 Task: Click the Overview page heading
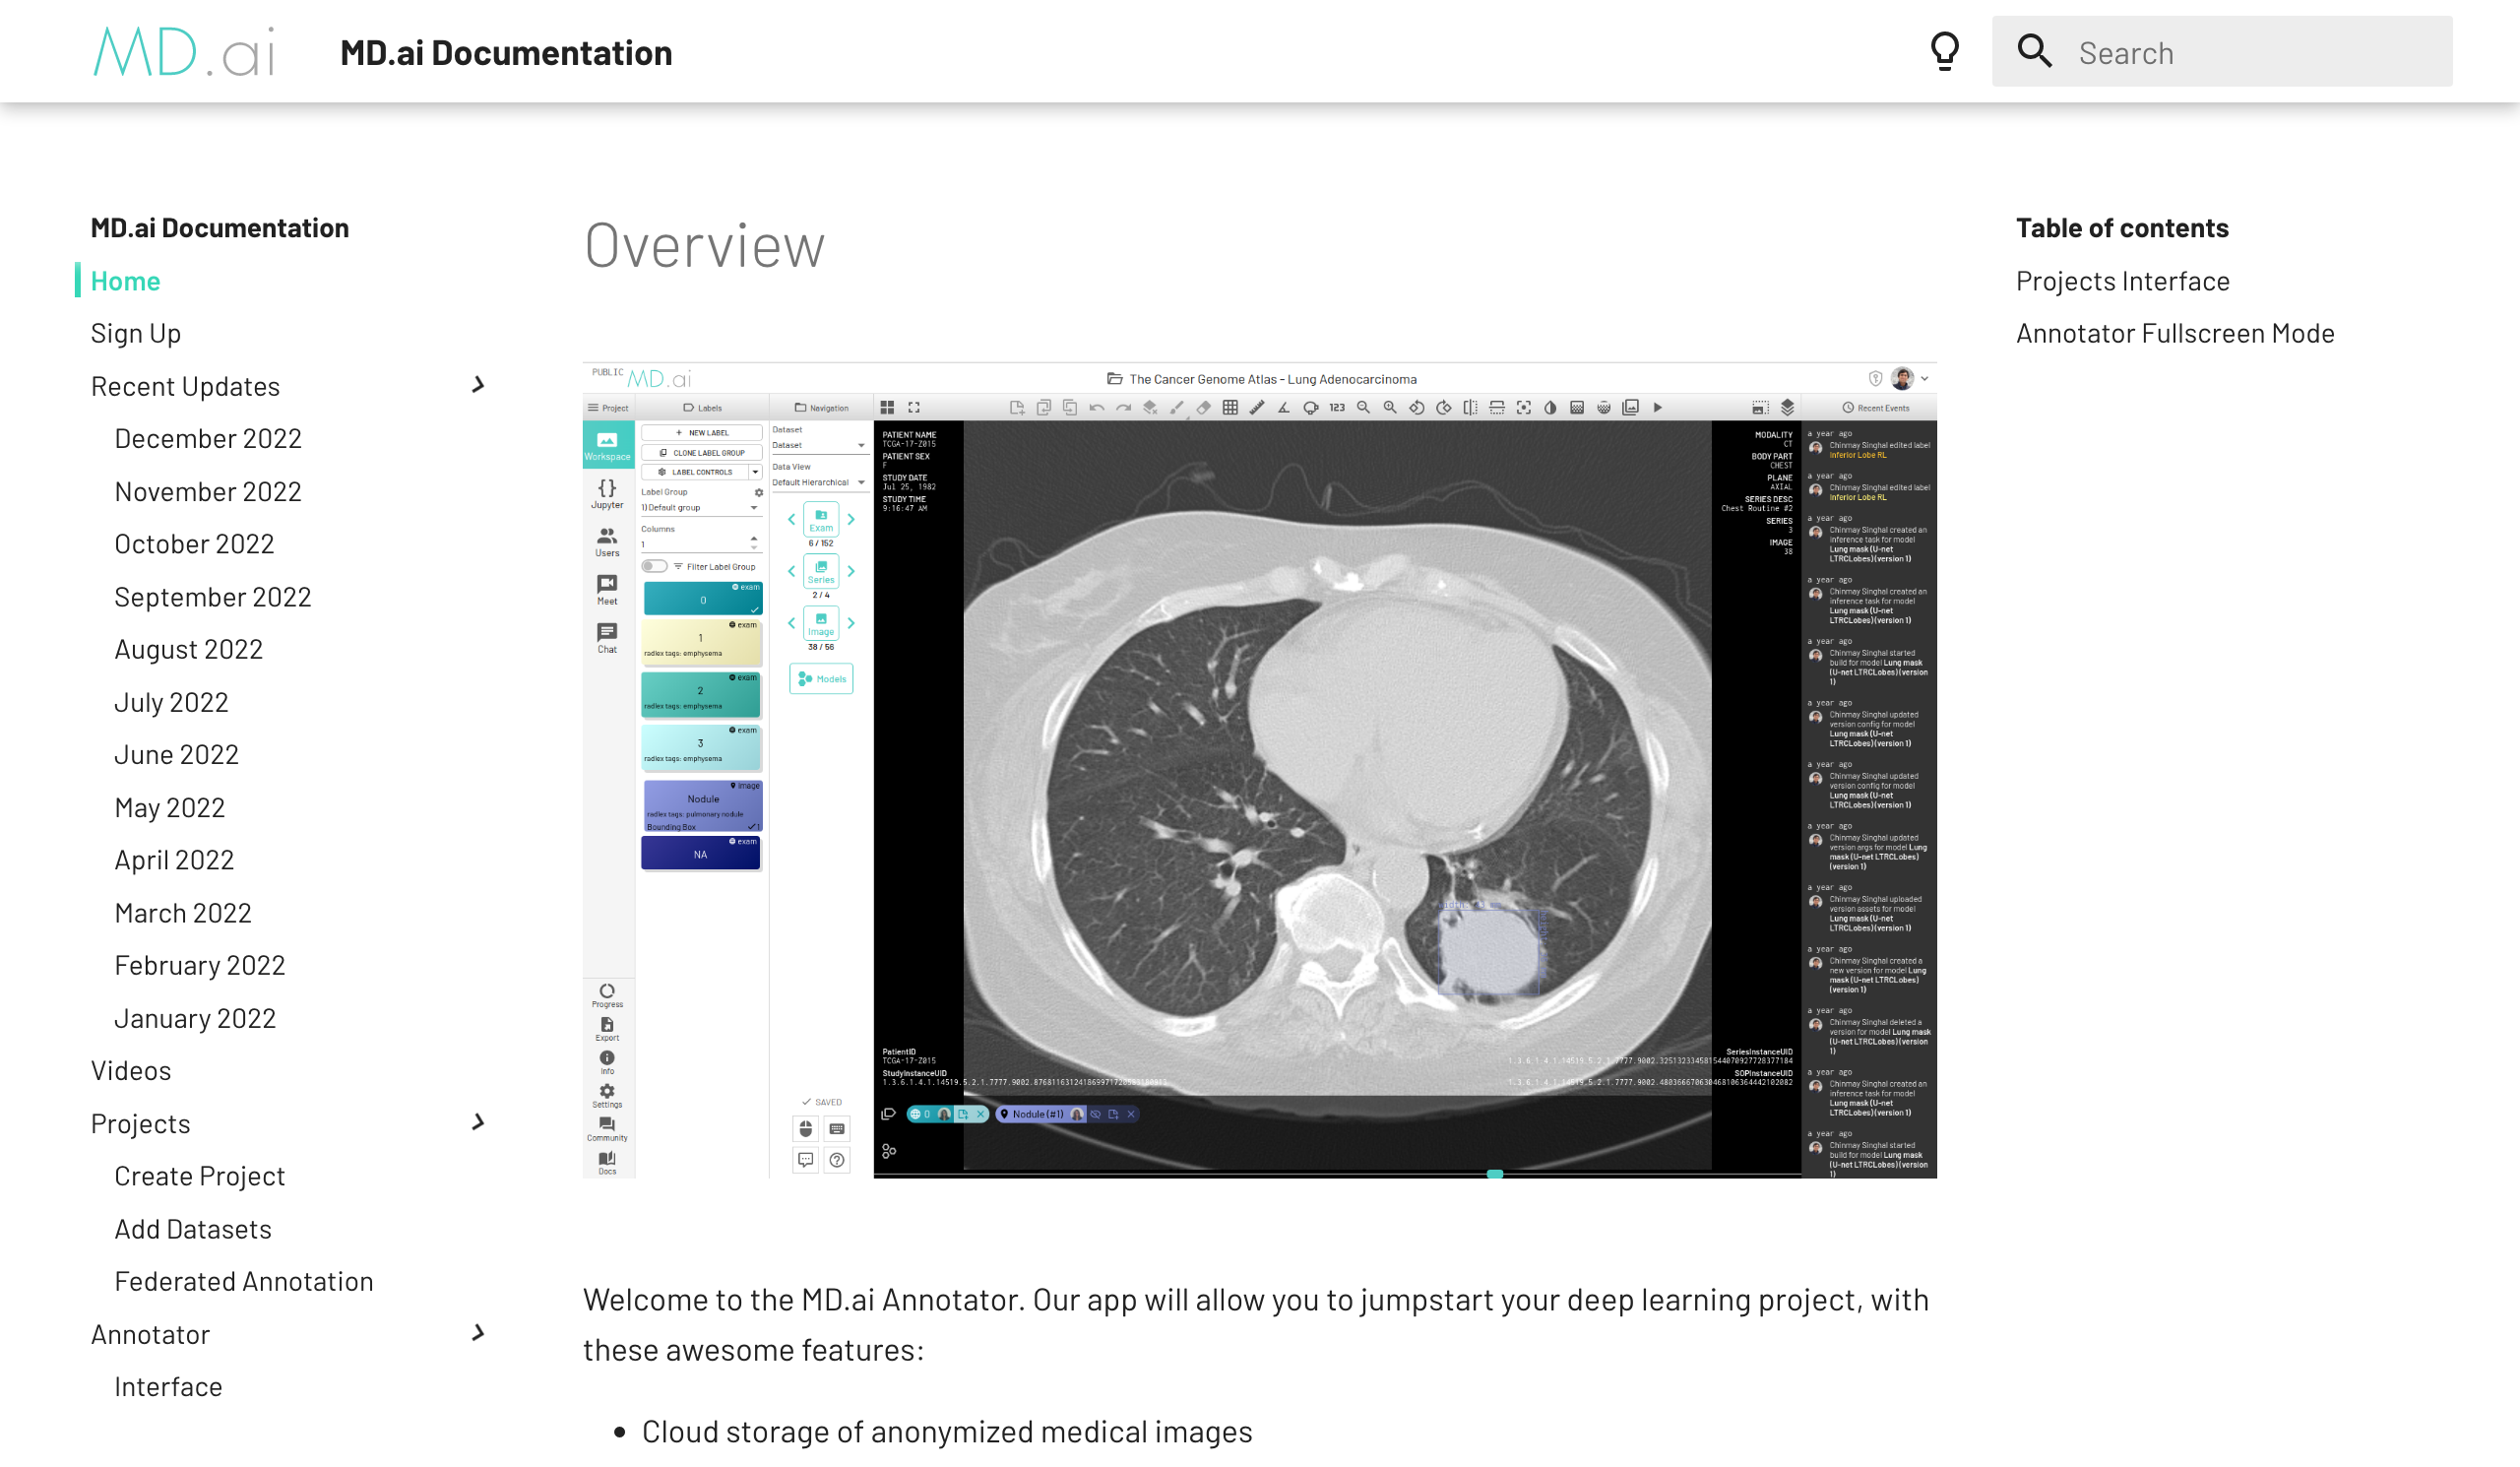[705, 246]
